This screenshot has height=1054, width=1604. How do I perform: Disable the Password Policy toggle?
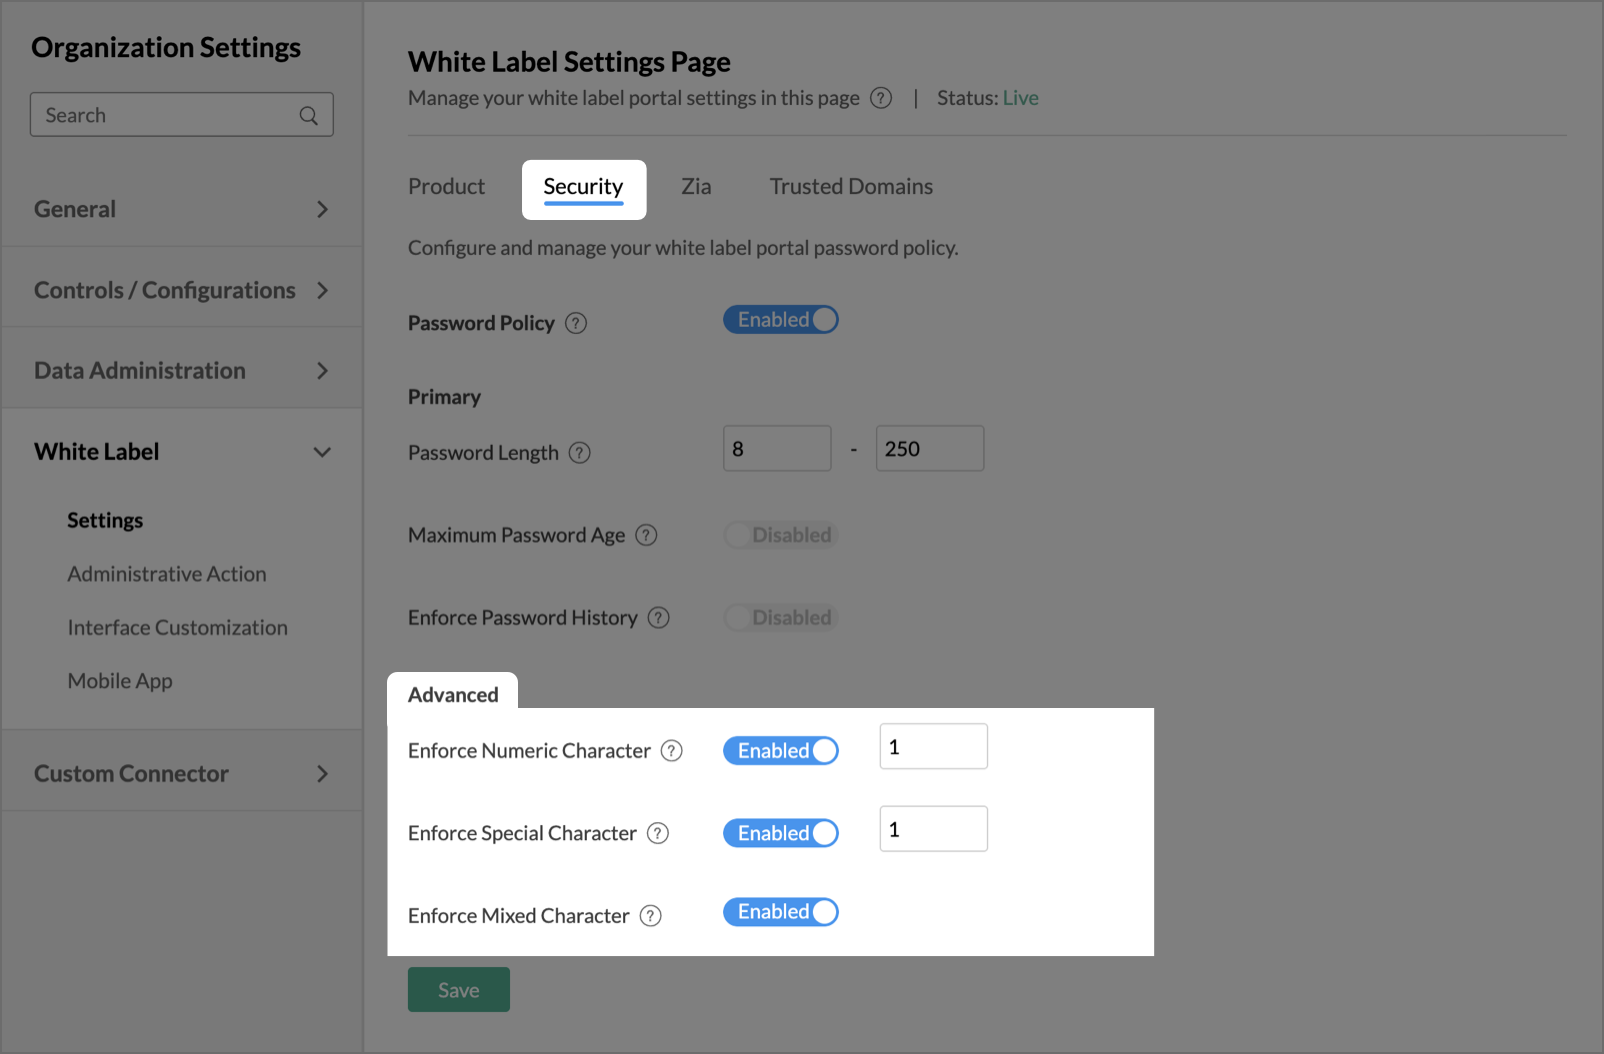pos(781,320)
